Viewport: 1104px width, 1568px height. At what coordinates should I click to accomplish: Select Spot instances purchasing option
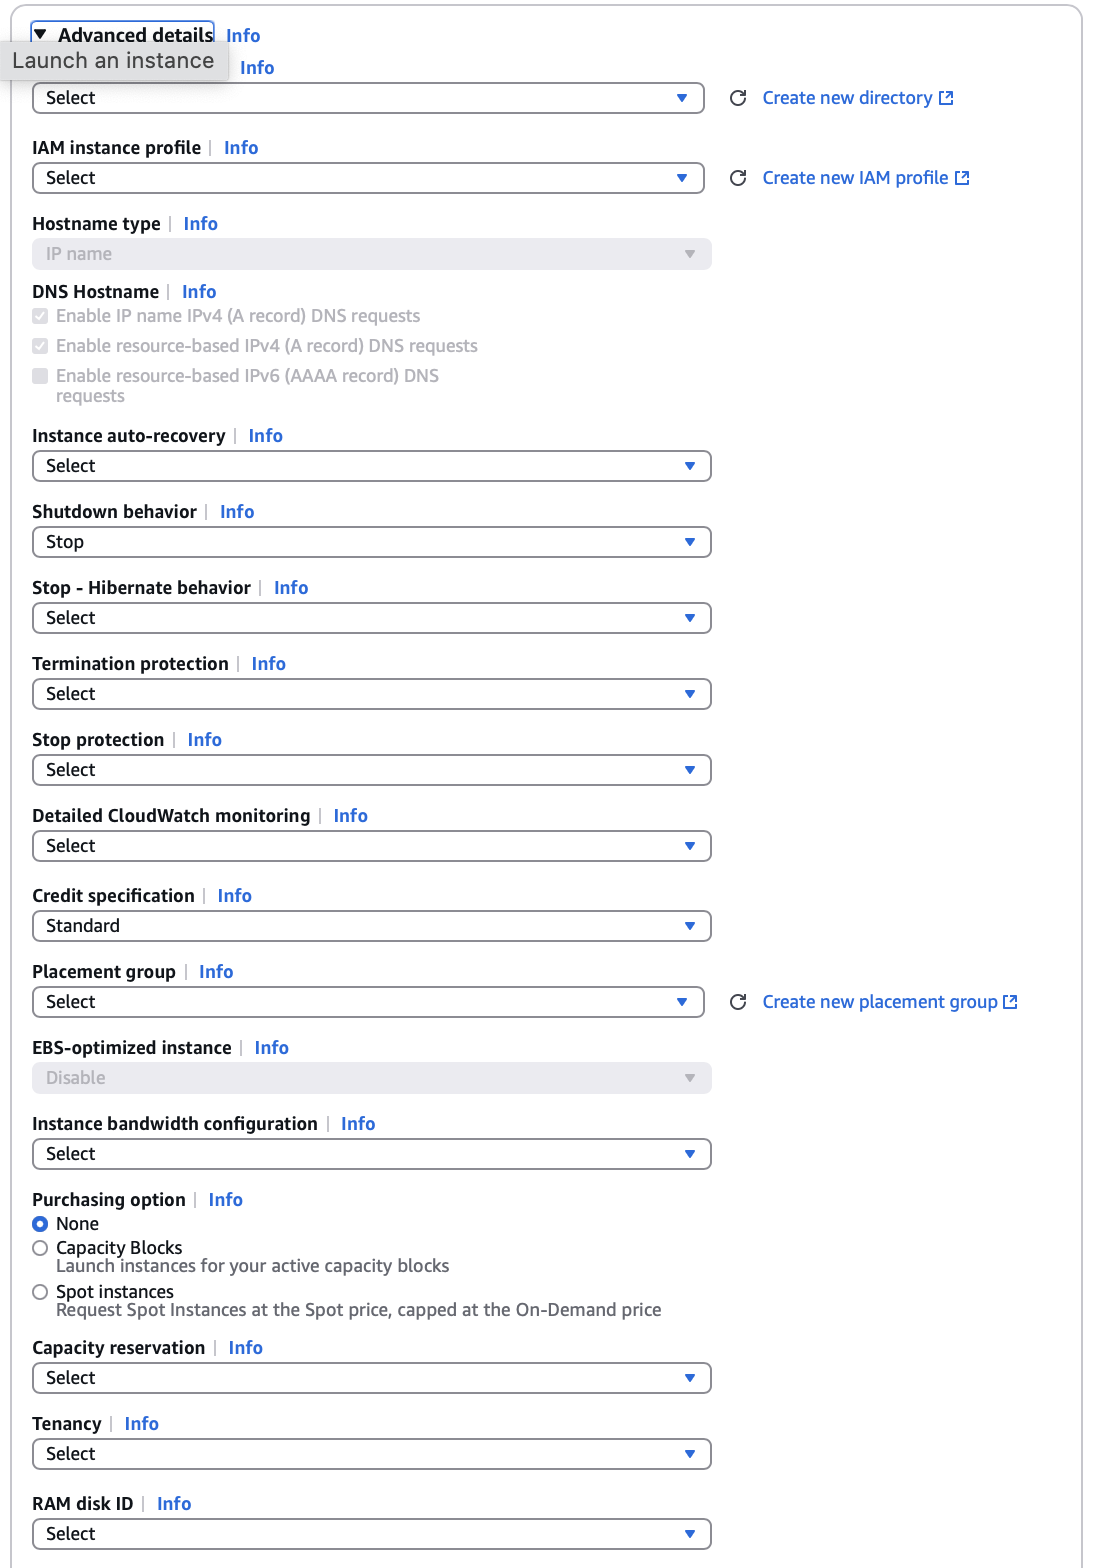pyautogui.click(x=40, y=1292)
